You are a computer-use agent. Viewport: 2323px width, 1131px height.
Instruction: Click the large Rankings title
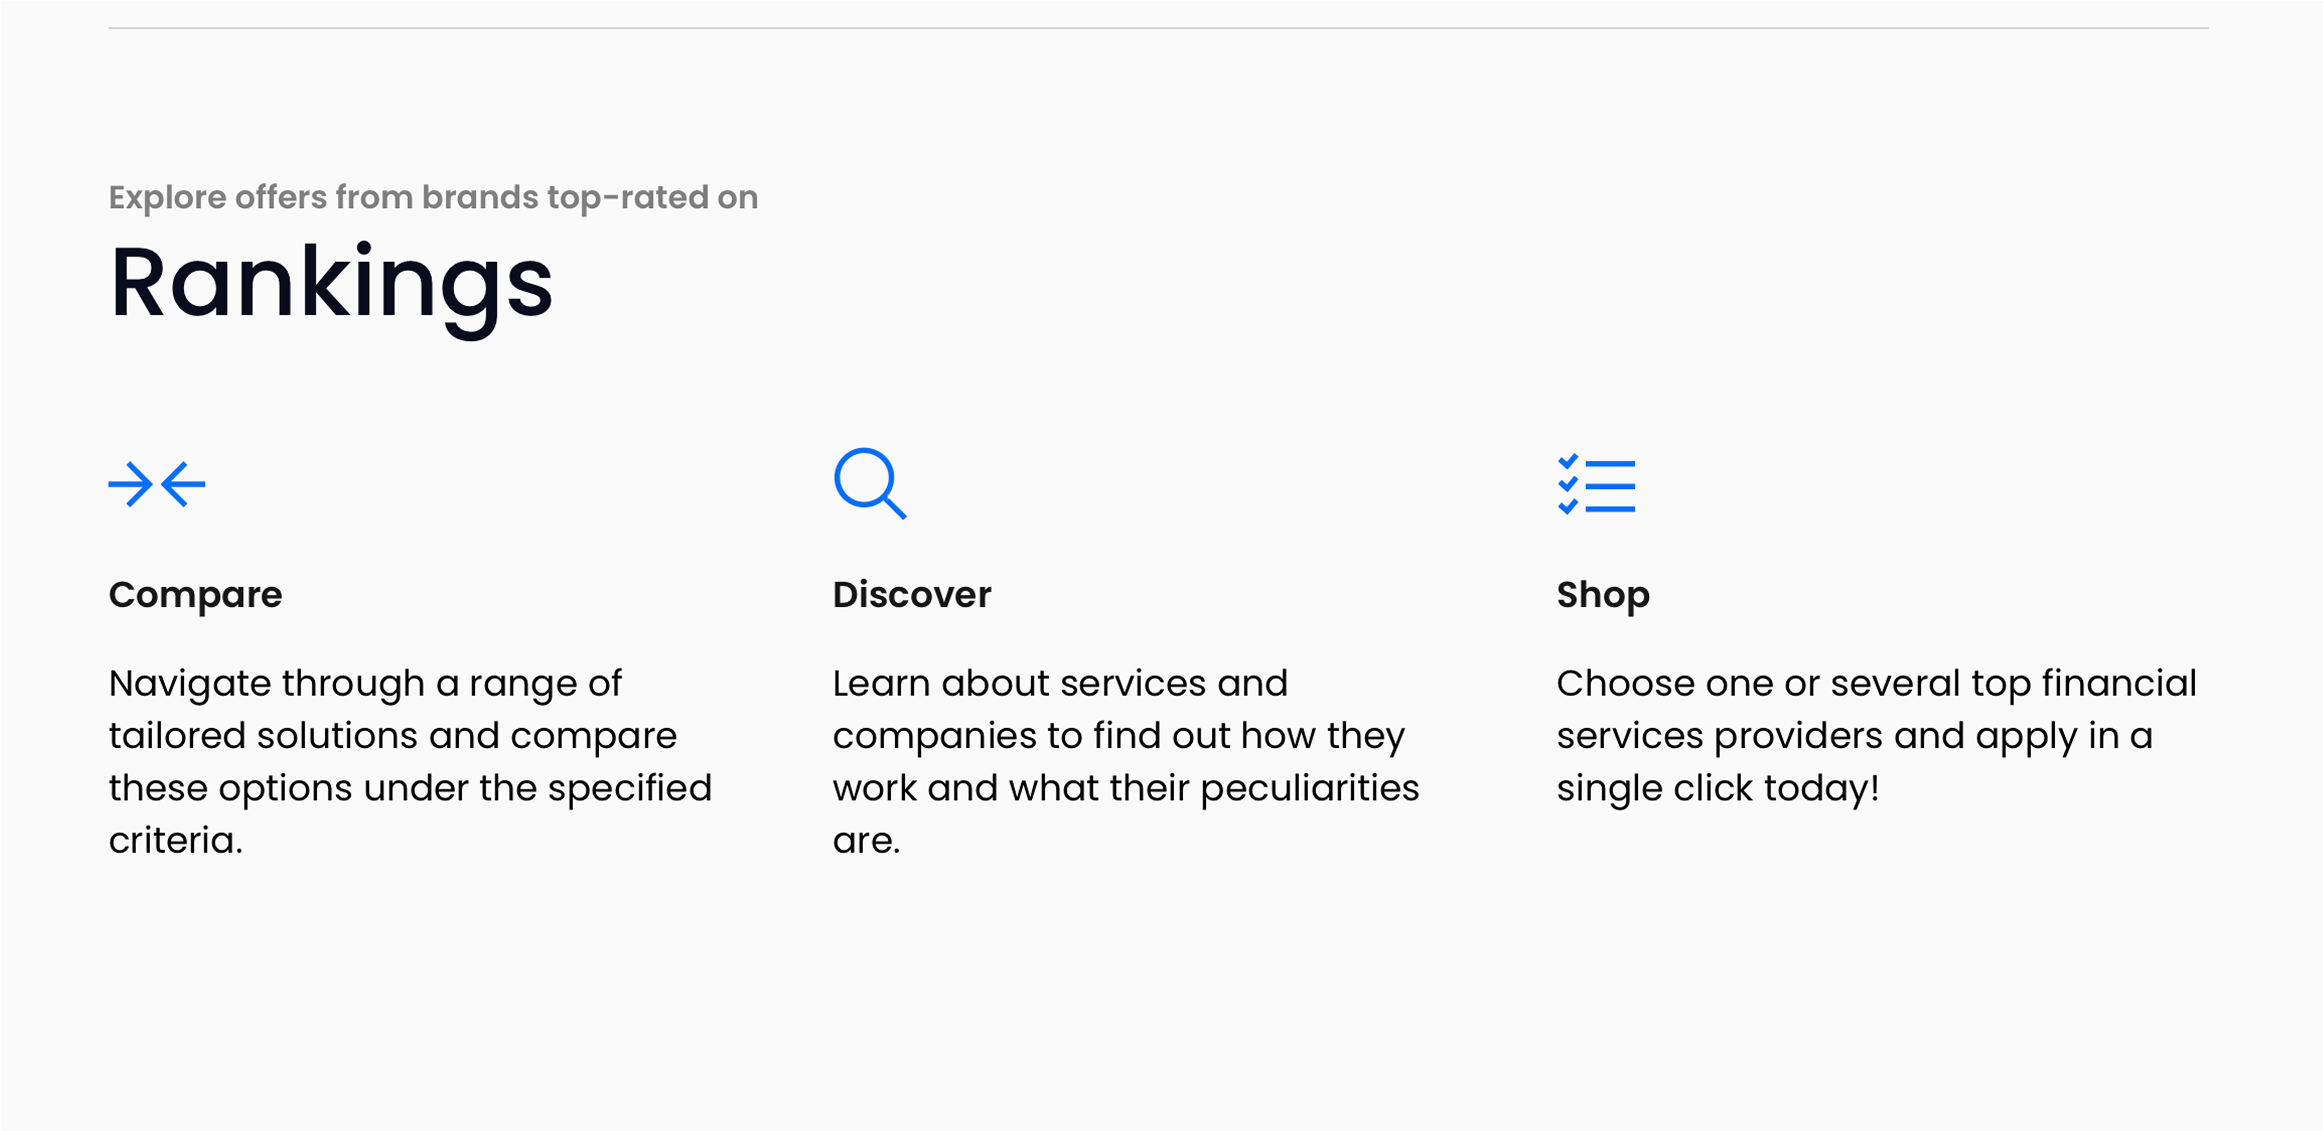(330, 284)
